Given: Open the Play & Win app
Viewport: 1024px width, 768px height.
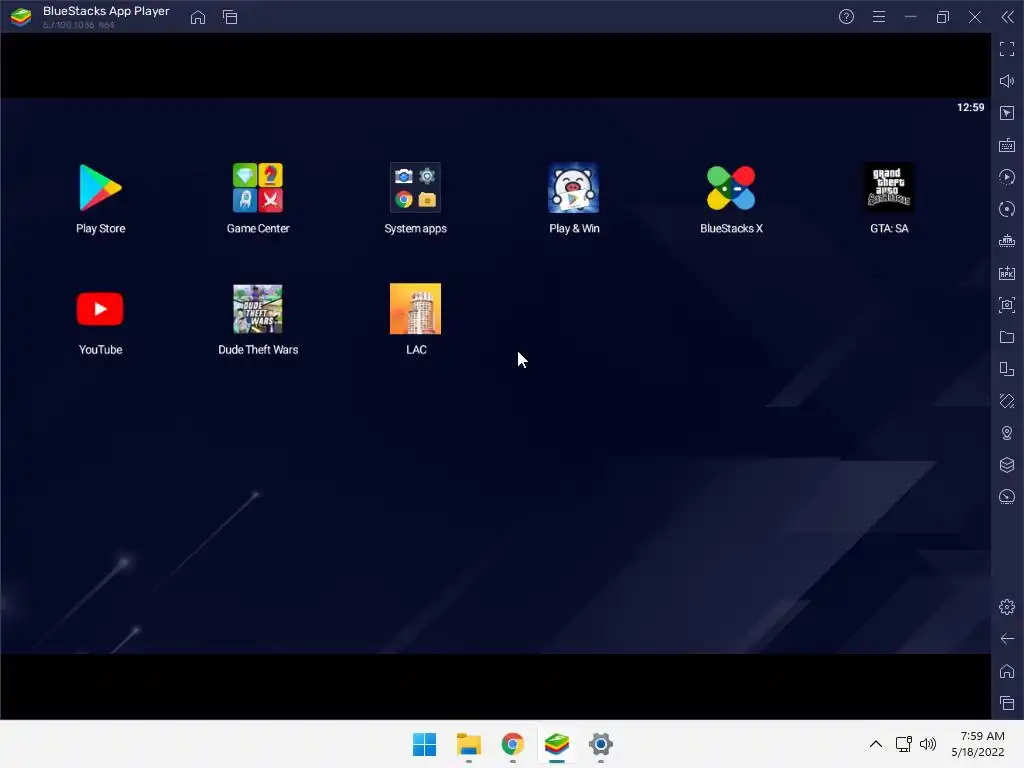Looking at the screenshot, I should coord(573,188).
